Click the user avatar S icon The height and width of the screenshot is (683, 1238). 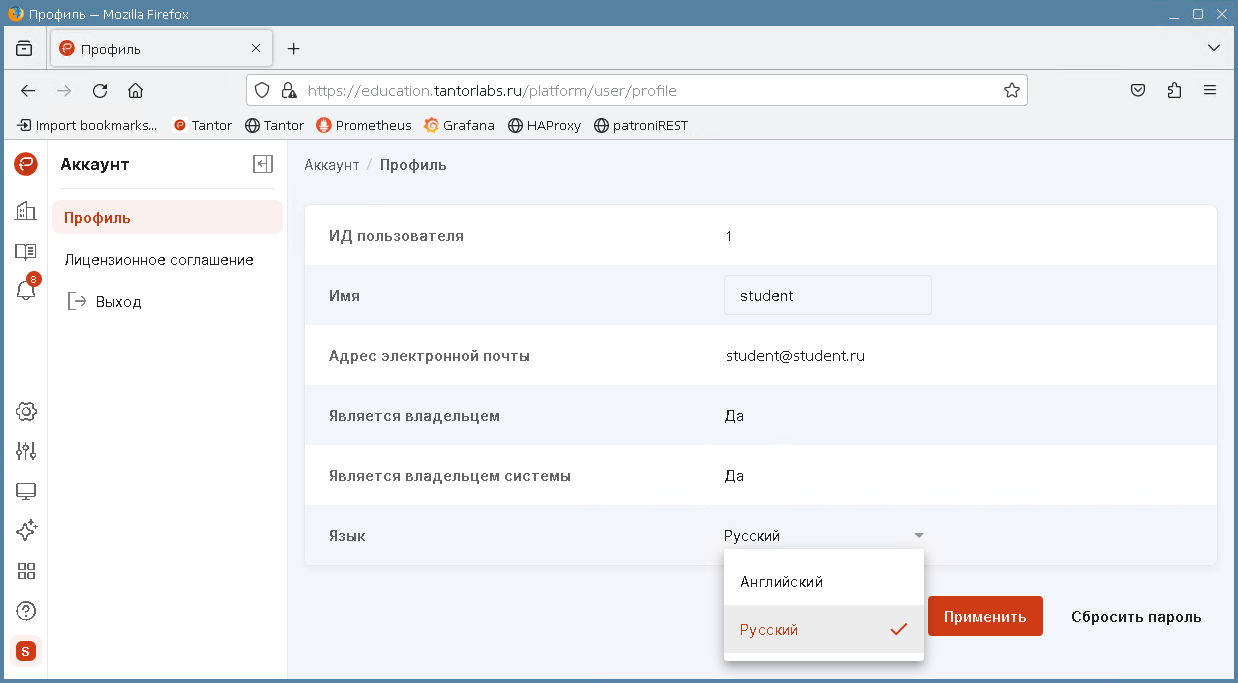(x=26, y=651)
